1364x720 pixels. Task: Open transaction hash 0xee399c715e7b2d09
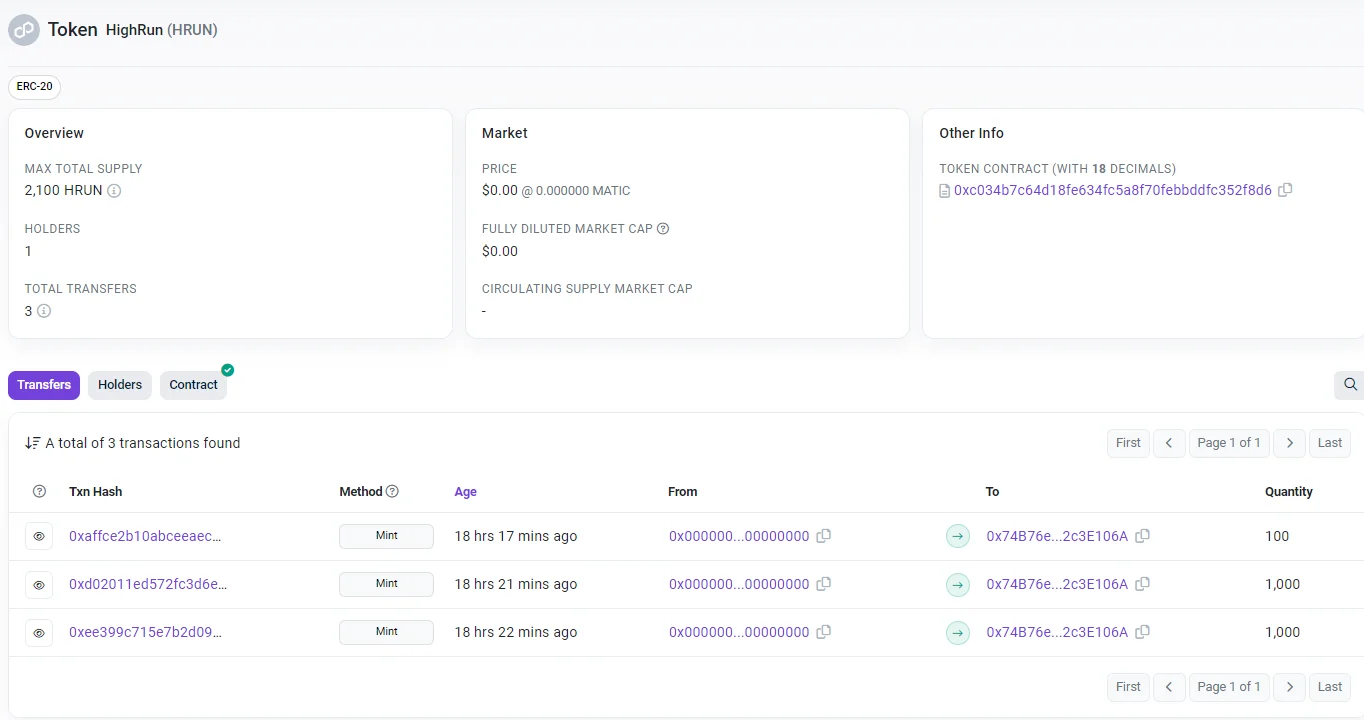pyautogui.click(x=145, y=632)
